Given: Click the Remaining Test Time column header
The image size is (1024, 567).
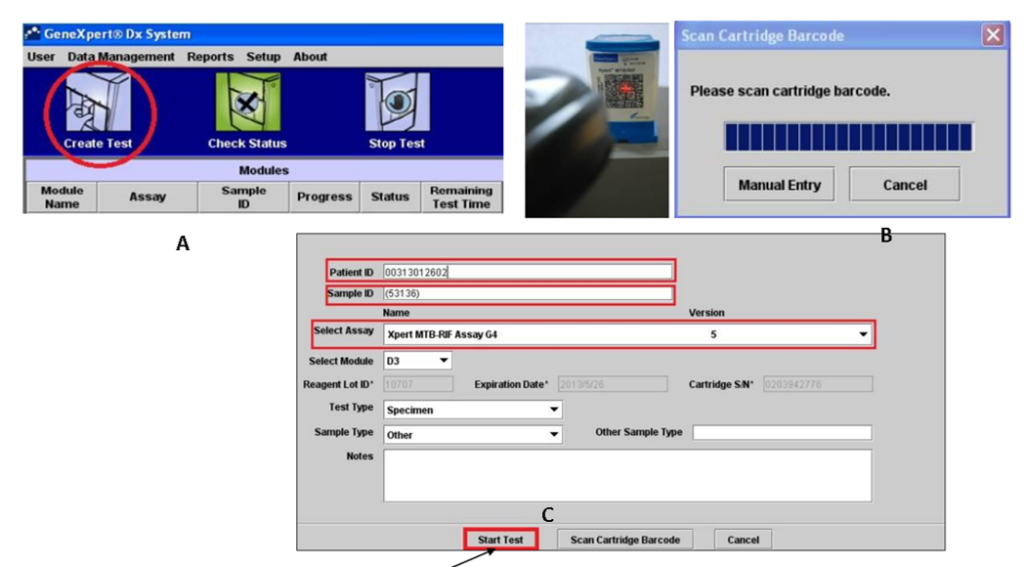Looking at the screenshot, I should coord(461,197).
